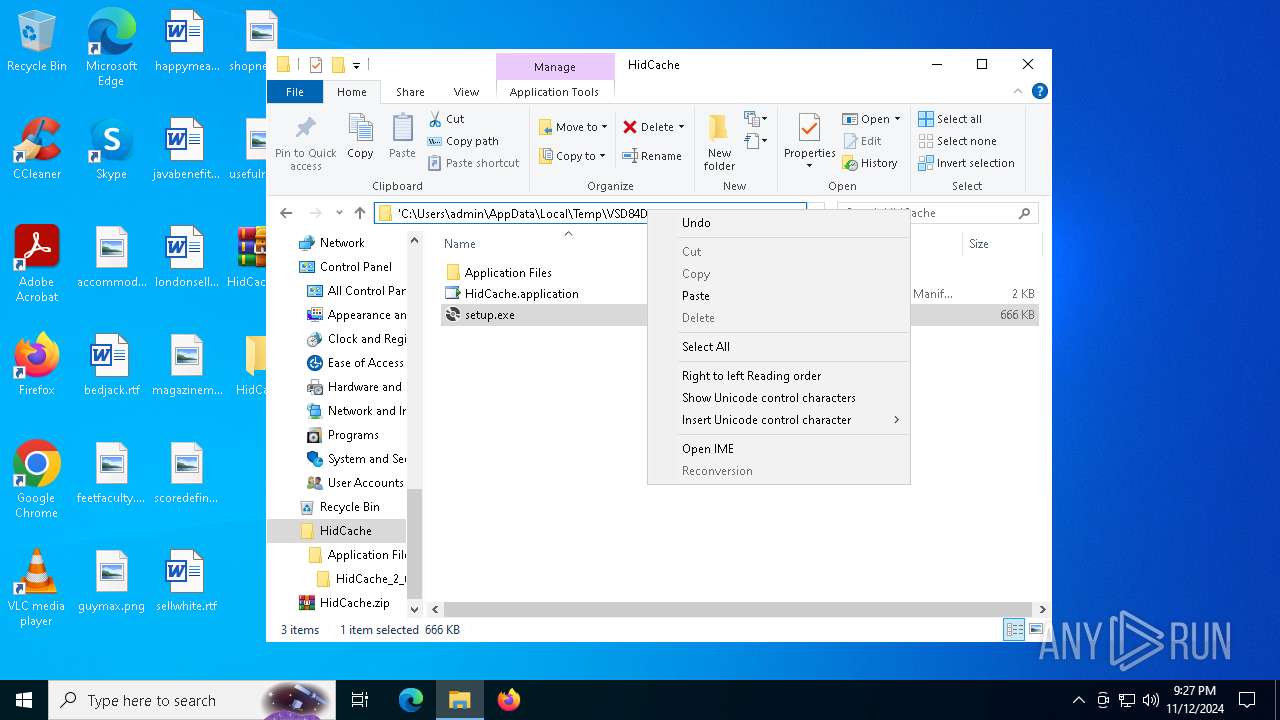
Task: Create a New folder
Action: (719, 141)
